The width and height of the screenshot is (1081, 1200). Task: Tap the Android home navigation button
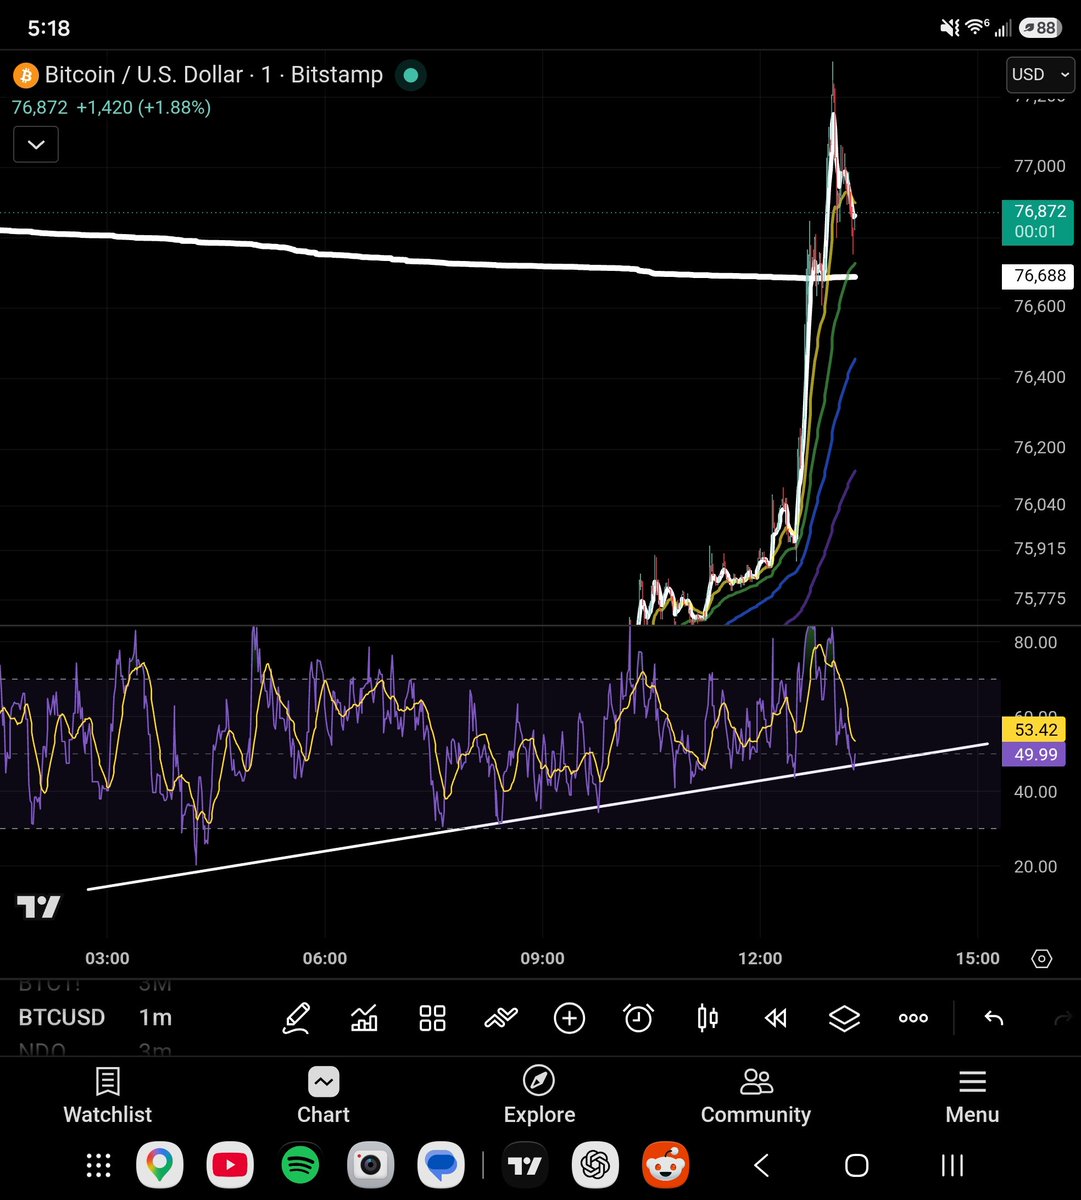856,1165
